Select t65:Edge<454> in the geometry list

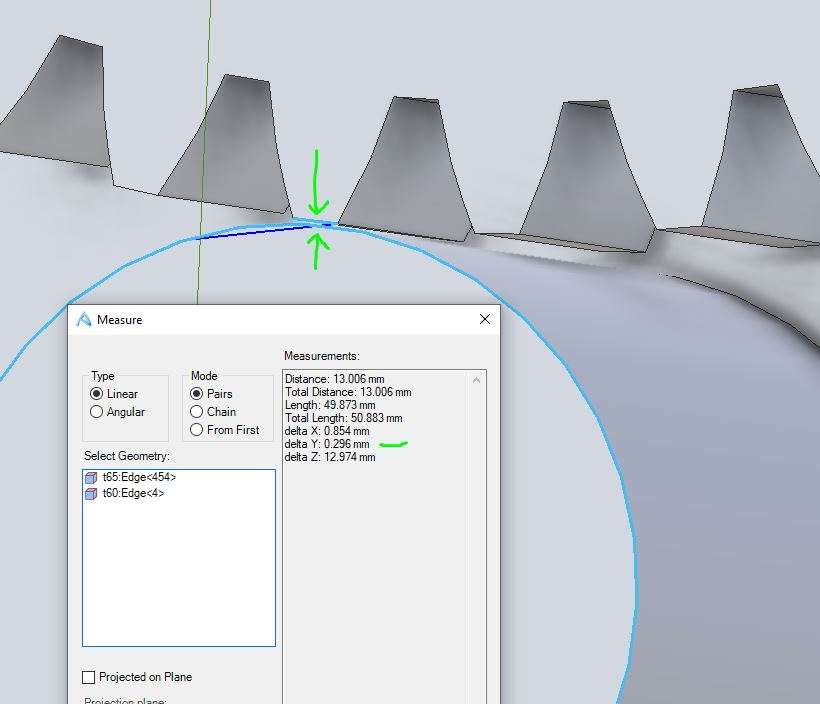click(139, 477)
